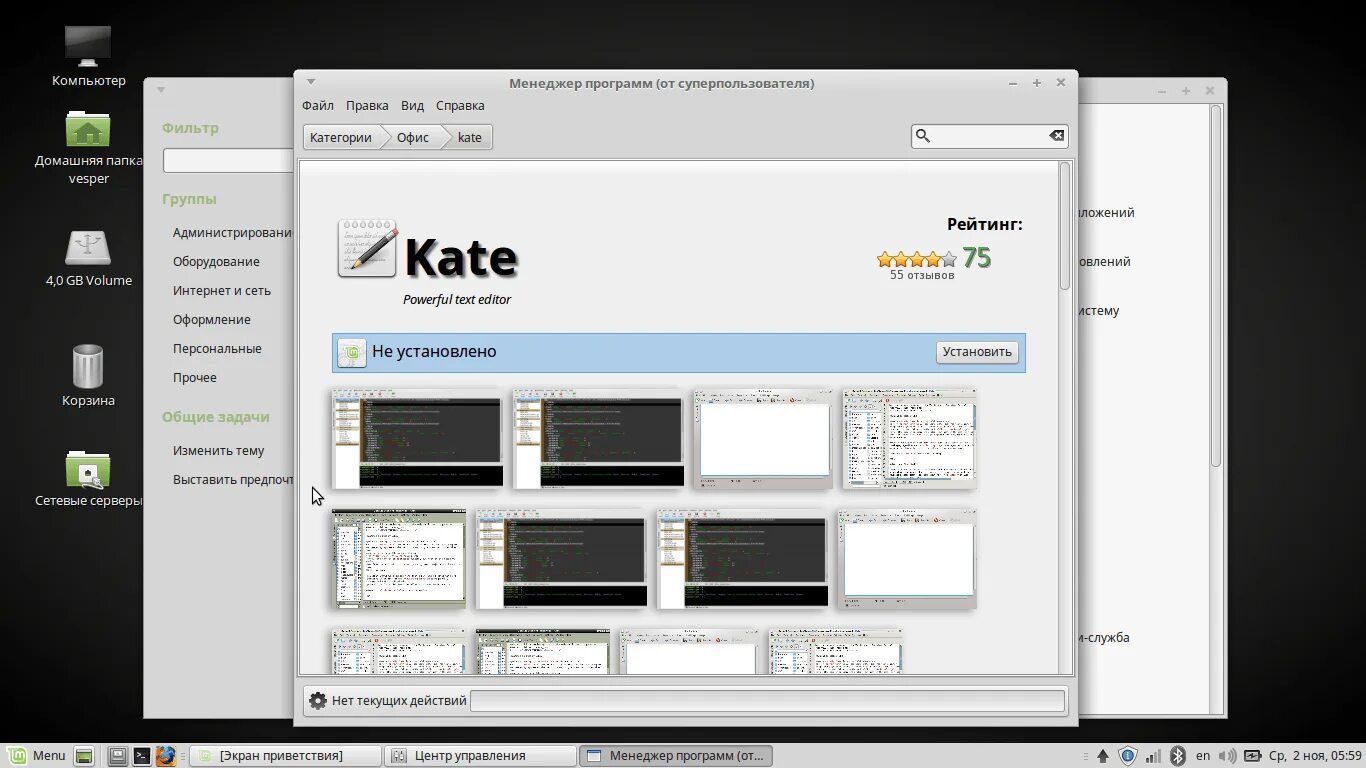Click Изменить тему under Общие задачи
This screenshot has height=768, width=1366.
tap(219, 451)
